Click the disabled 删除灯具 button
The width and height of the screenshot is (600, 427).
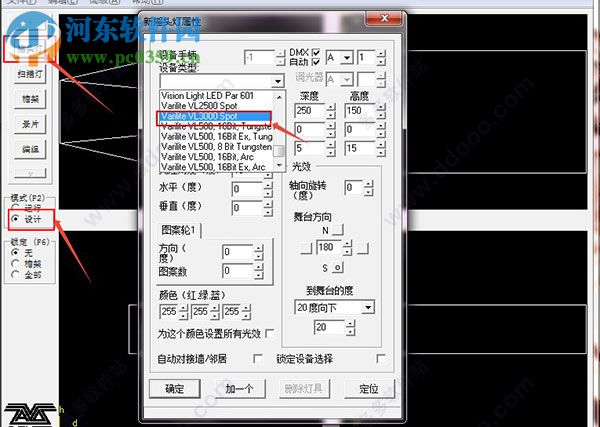pyautogui.click(x=304, y=389)
